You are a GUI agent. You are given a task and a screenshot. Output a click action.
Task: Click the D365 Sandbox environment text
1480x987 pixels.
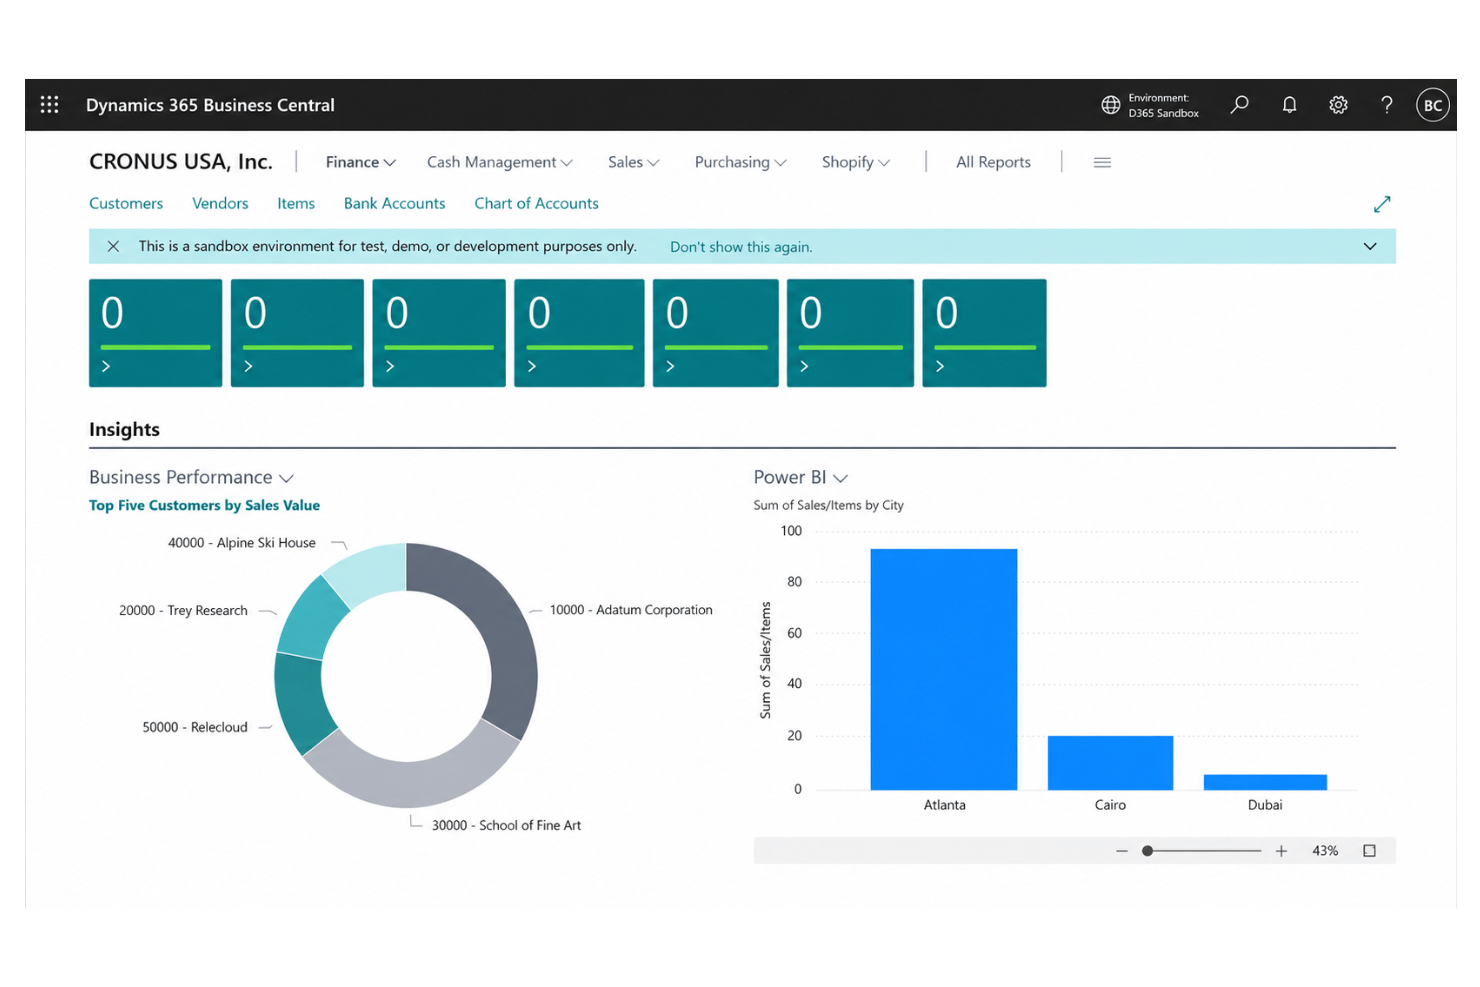click(1164, 113)
